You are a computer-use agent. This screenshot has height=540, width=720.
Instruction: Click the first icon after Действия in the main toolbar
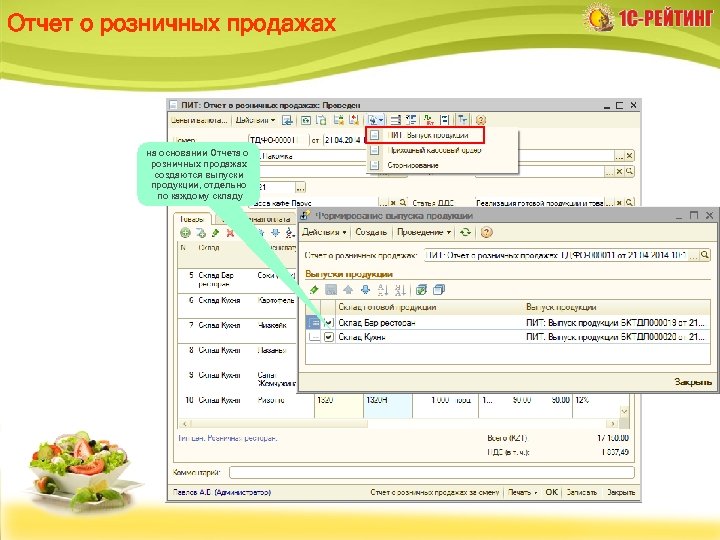[x=287, y=120]
